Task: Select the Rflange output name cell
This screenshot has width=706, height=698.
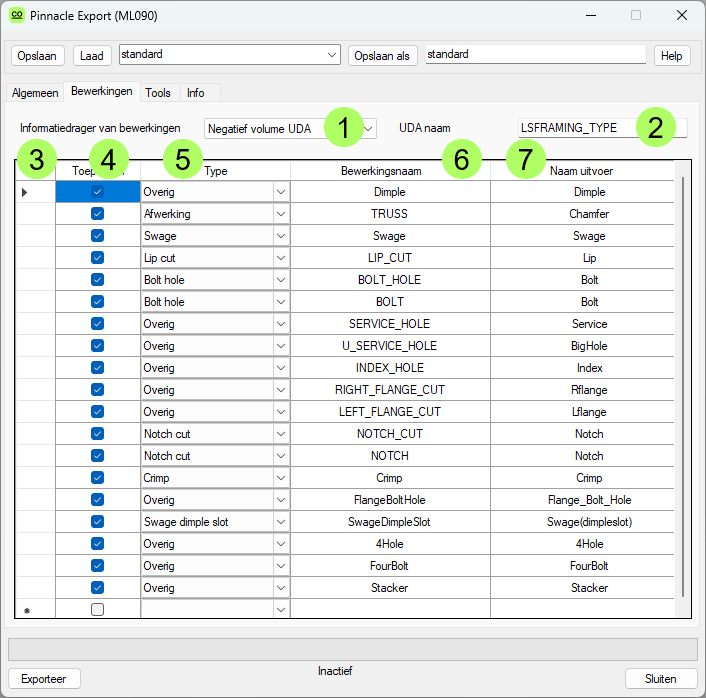Action: coord(582,390)
